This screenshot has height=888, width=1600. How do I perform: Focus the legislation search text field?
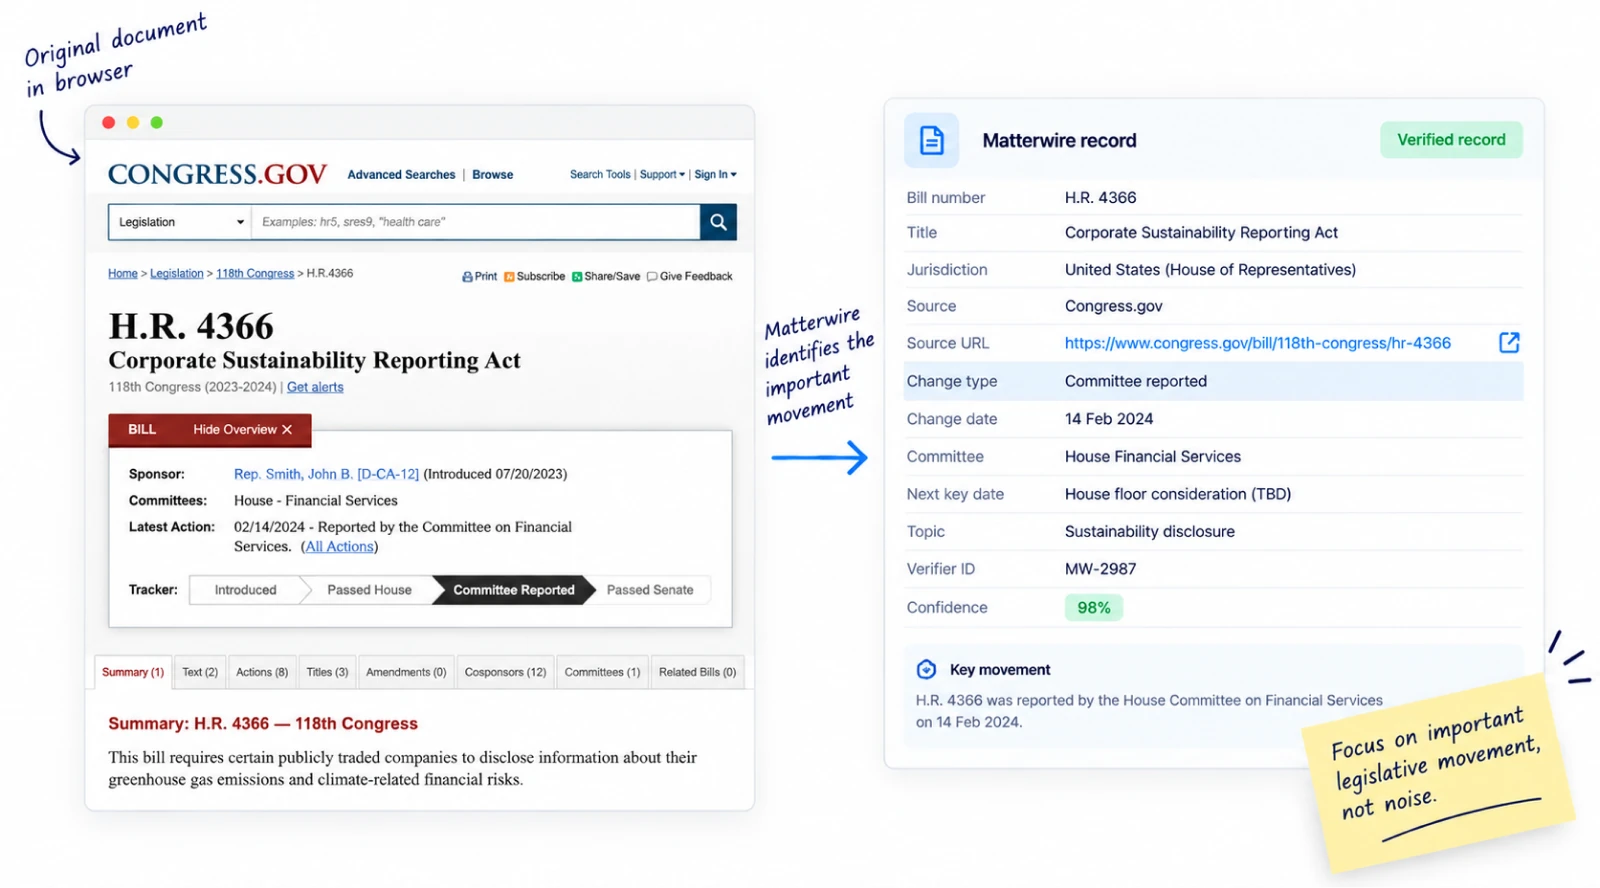475,222
